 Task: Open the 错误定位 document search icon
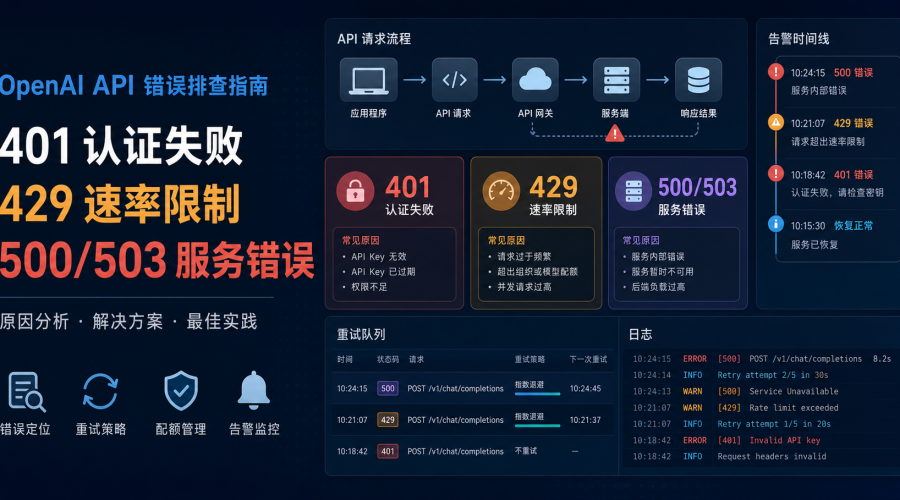(x=27, y=392)
